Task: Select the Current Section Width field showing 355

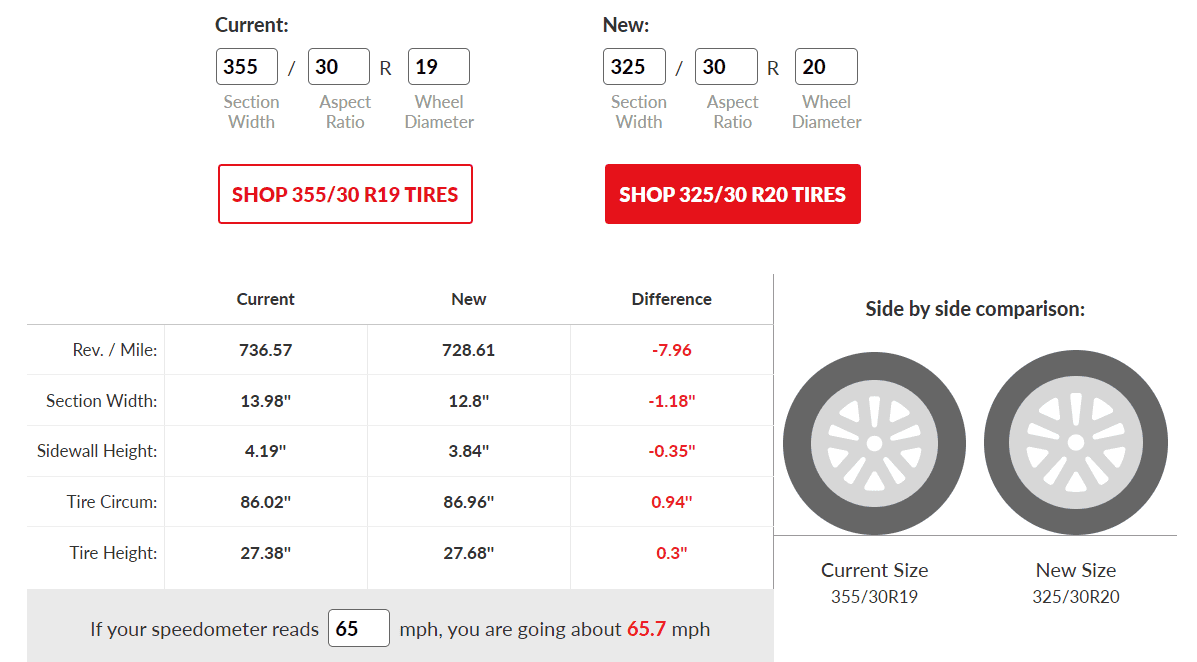Action: pos(247,66)
